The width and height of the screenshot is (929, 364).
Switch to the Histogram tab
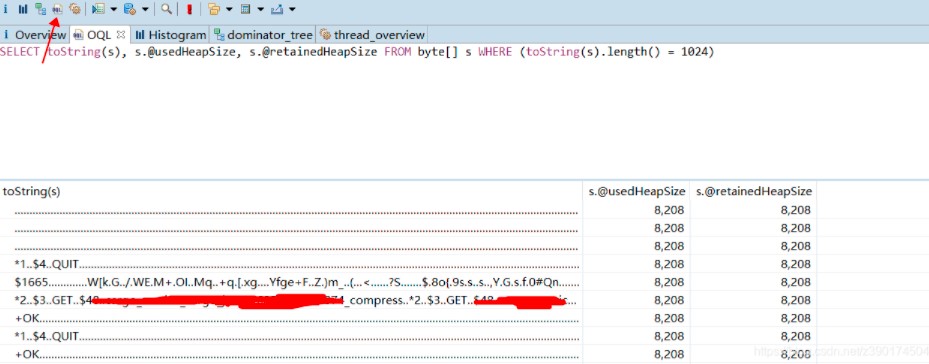171,34
